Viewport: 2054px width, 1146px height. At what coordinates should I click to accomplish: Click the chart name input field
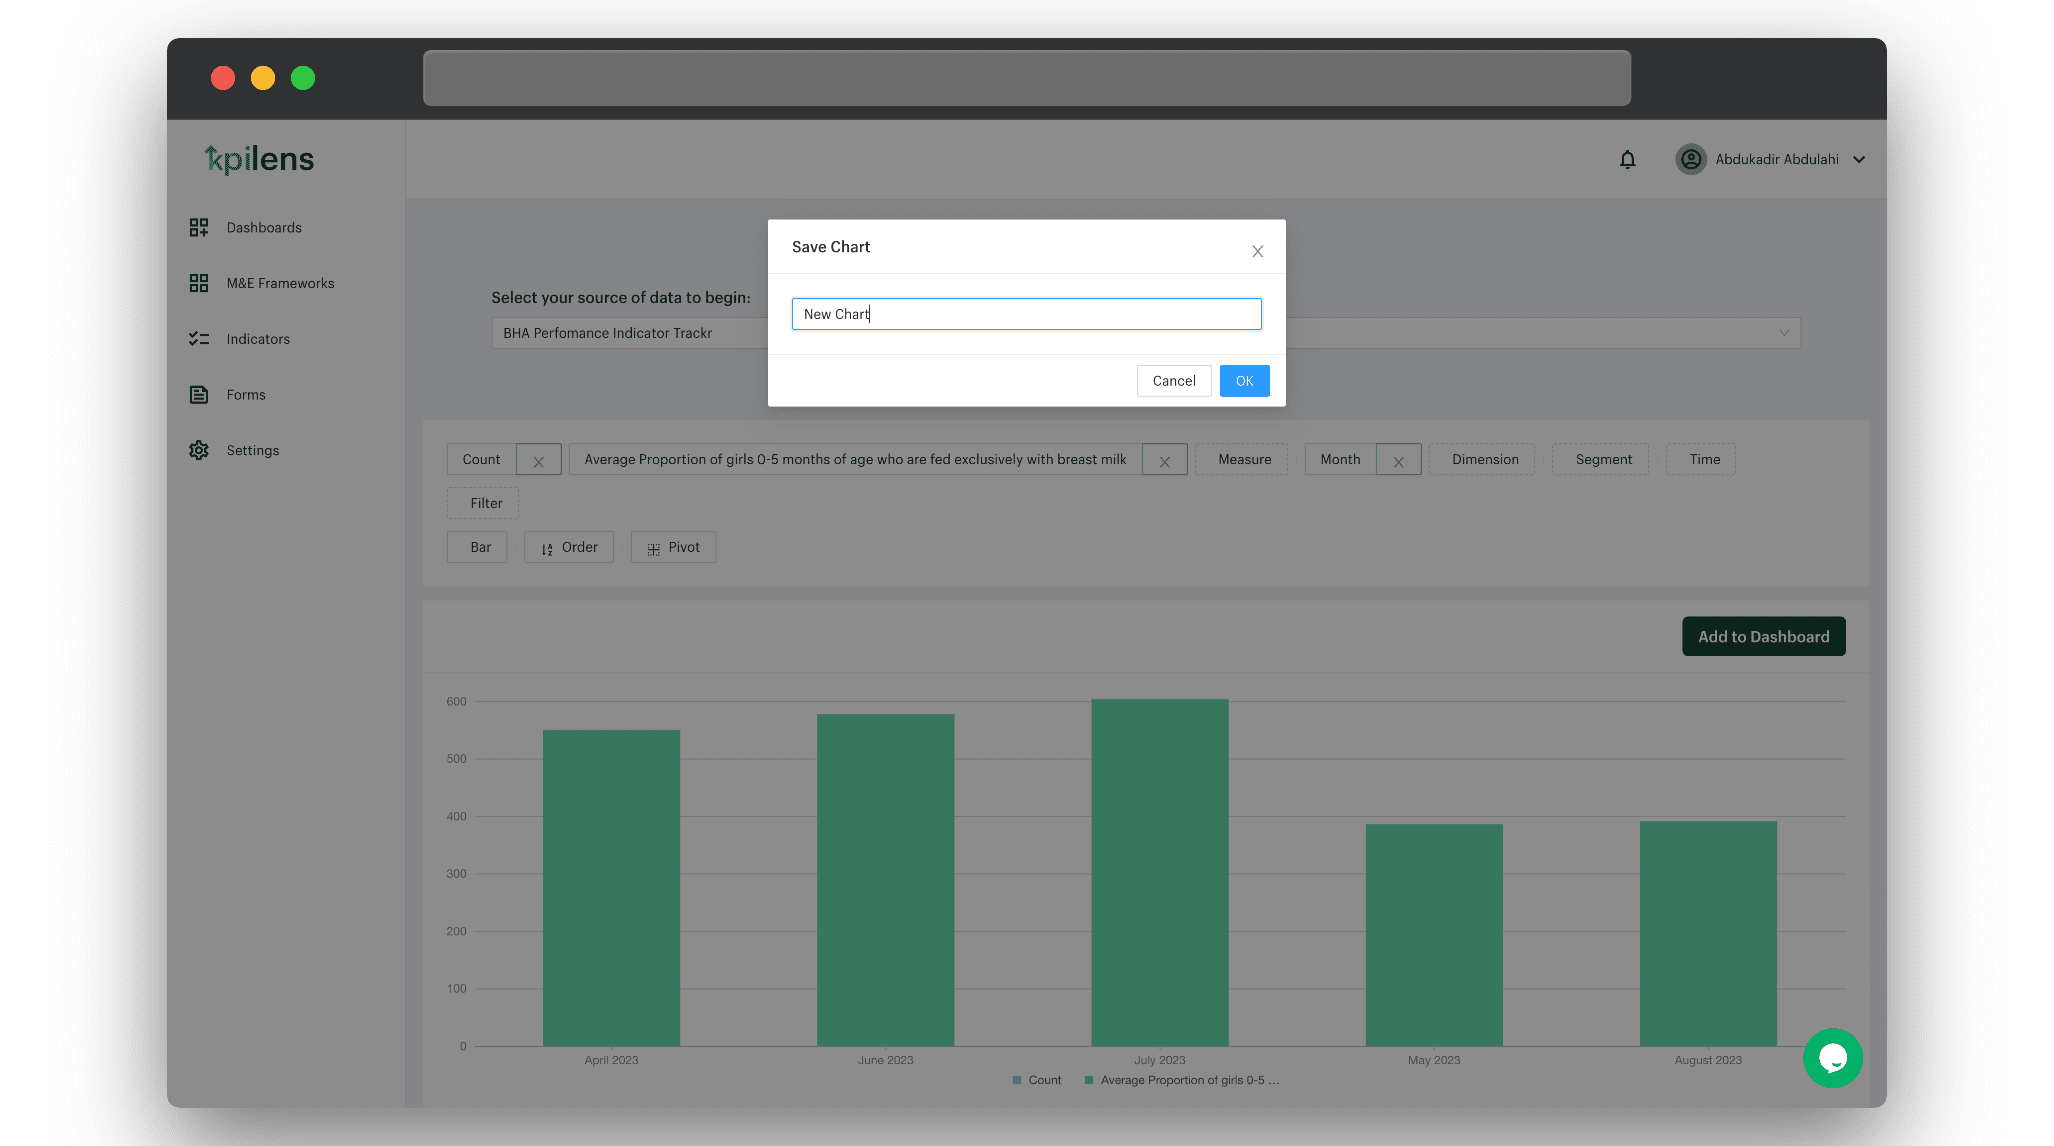click(x=1025, y=314)
